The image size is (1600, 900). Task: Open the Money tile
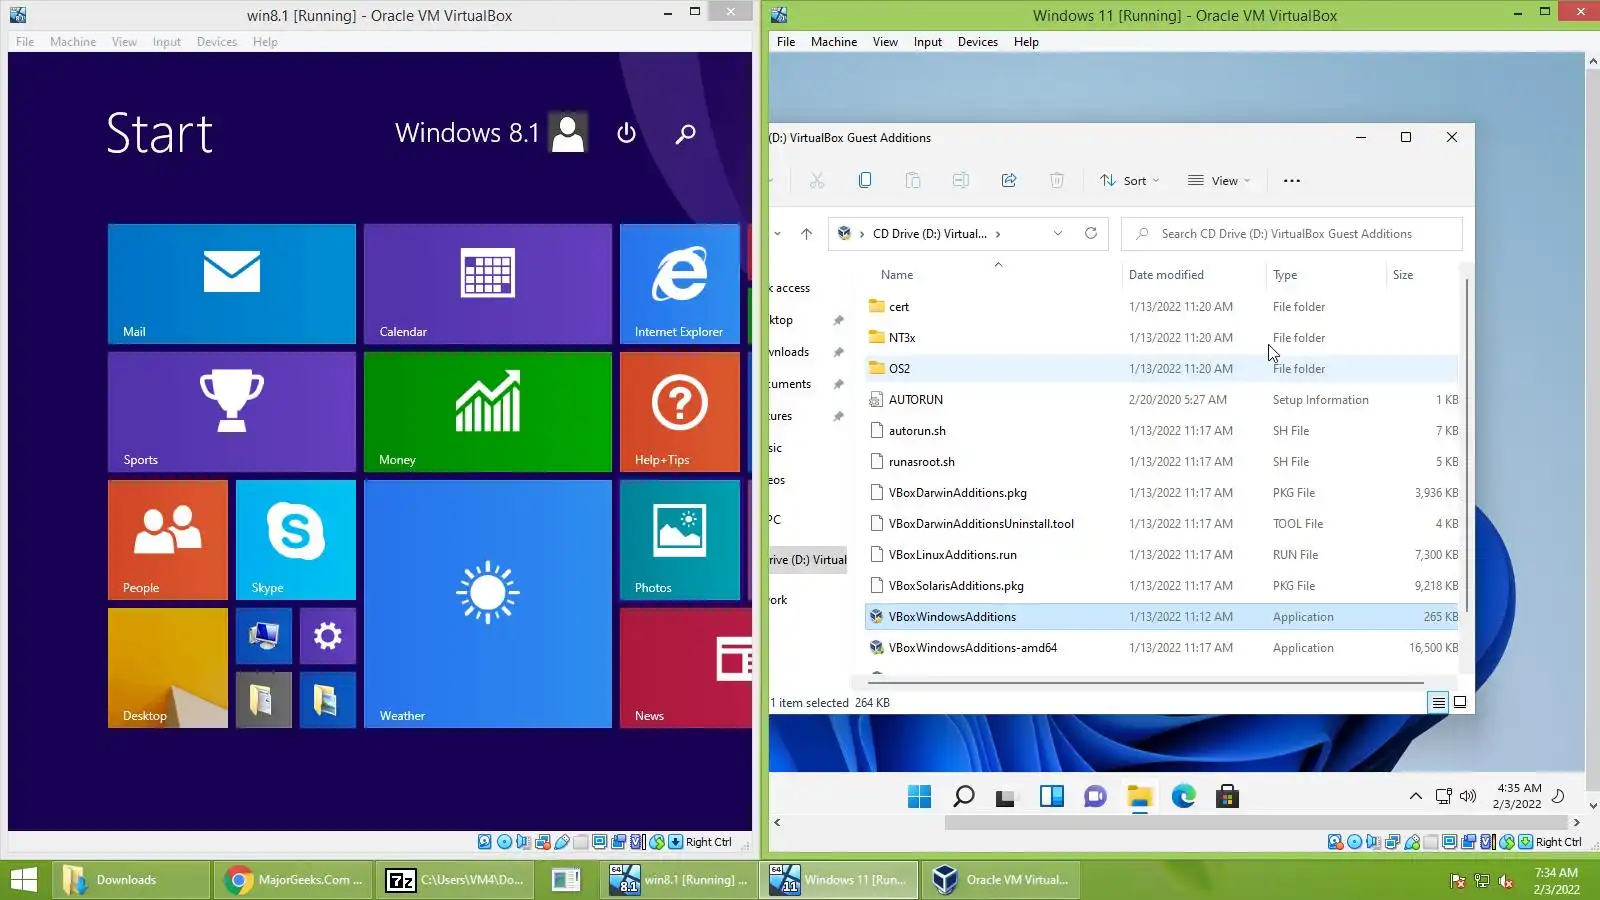(488, 412)
